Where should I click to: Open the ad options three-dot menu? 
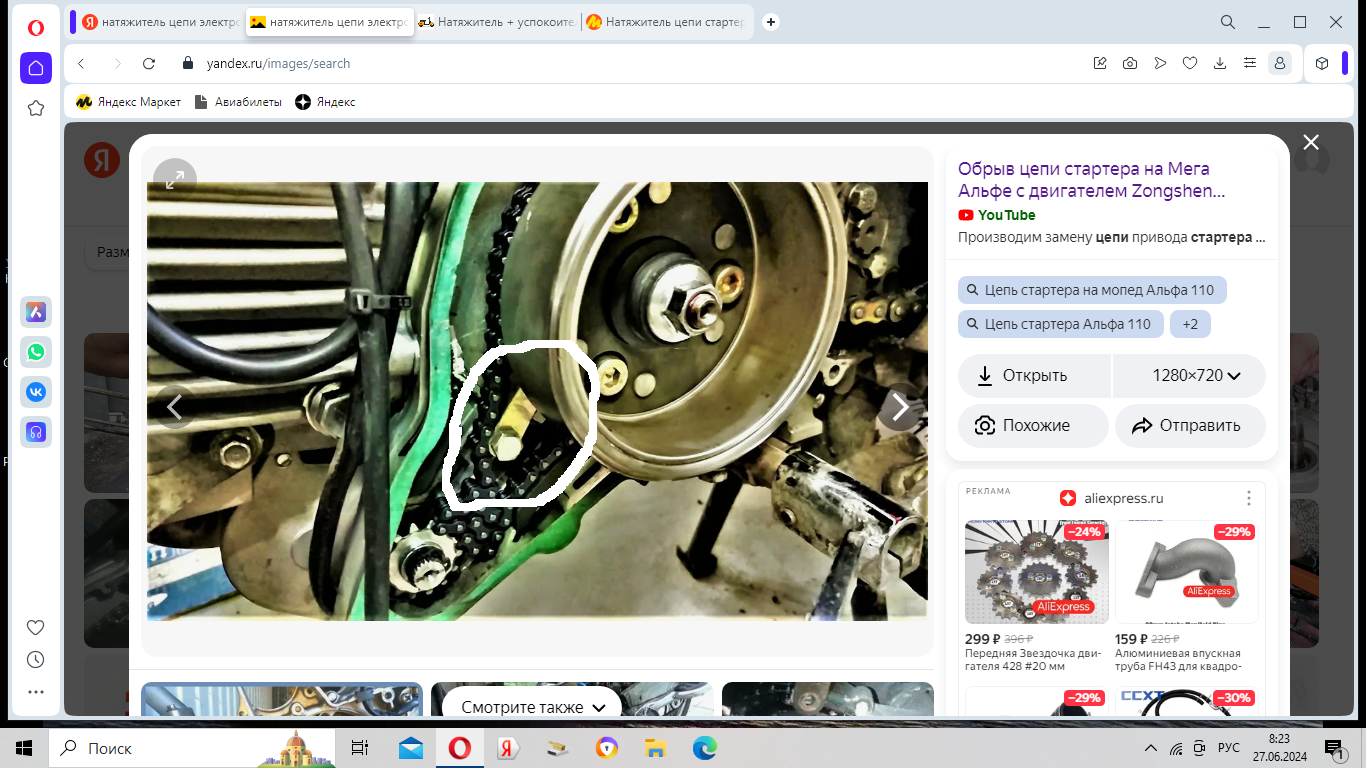click(x=1249, y=498)
